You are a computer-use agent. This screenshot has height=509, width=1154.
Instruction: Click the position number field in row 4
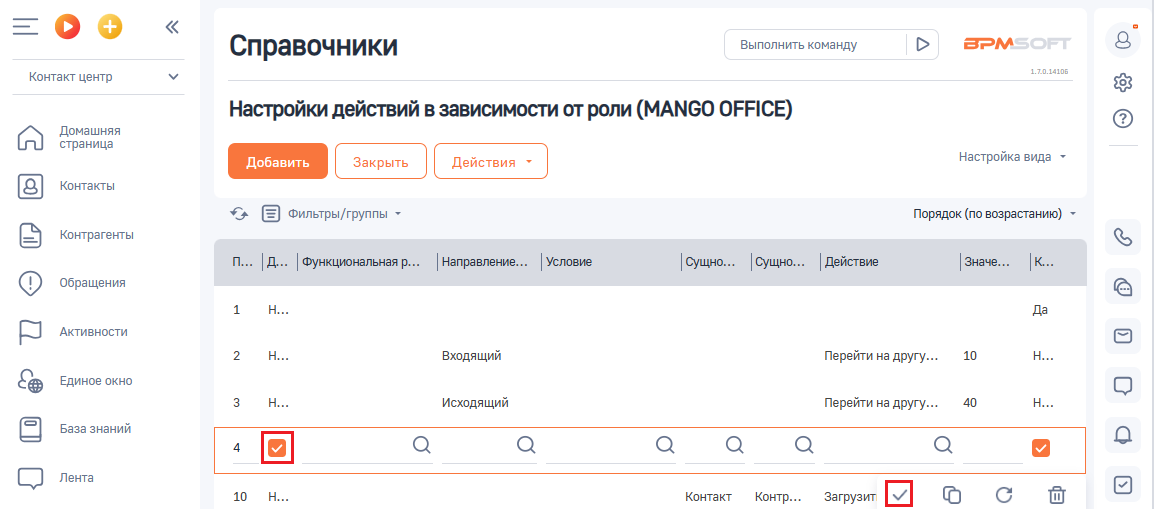coord(244,447)
